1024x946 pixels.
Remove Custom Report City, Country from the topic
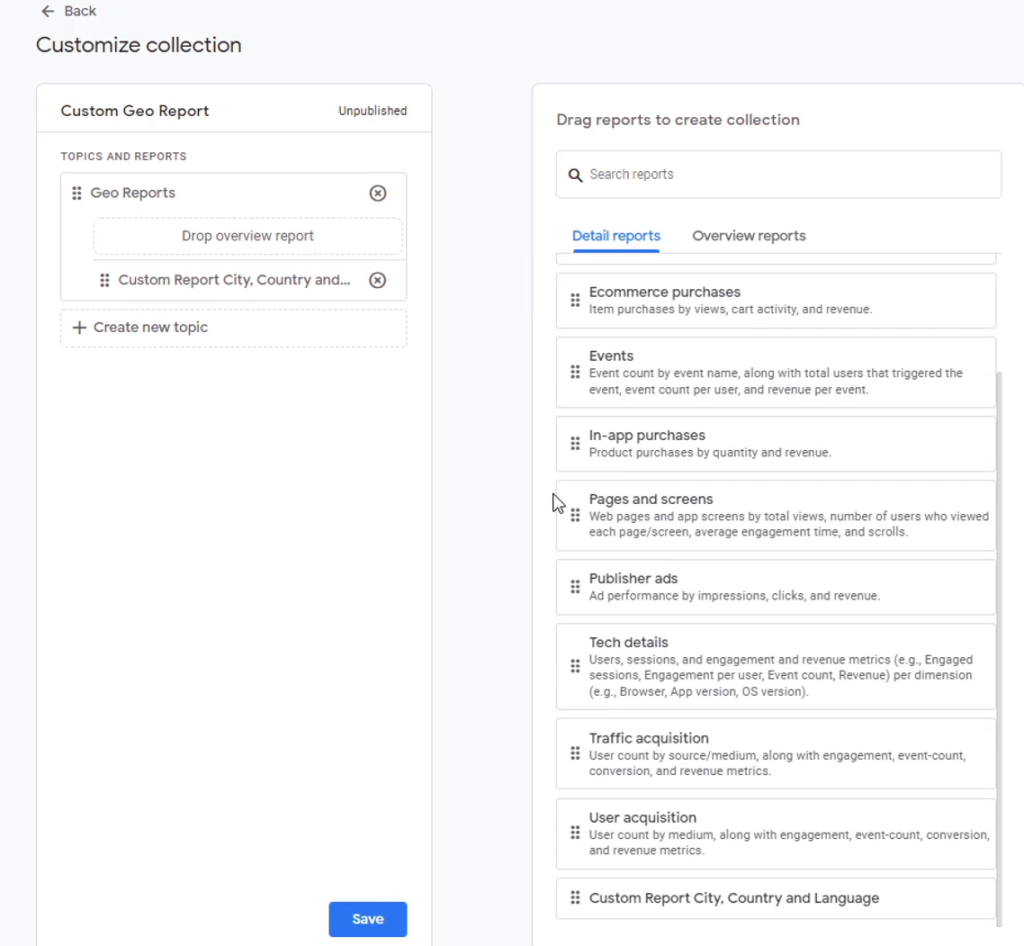377,280
